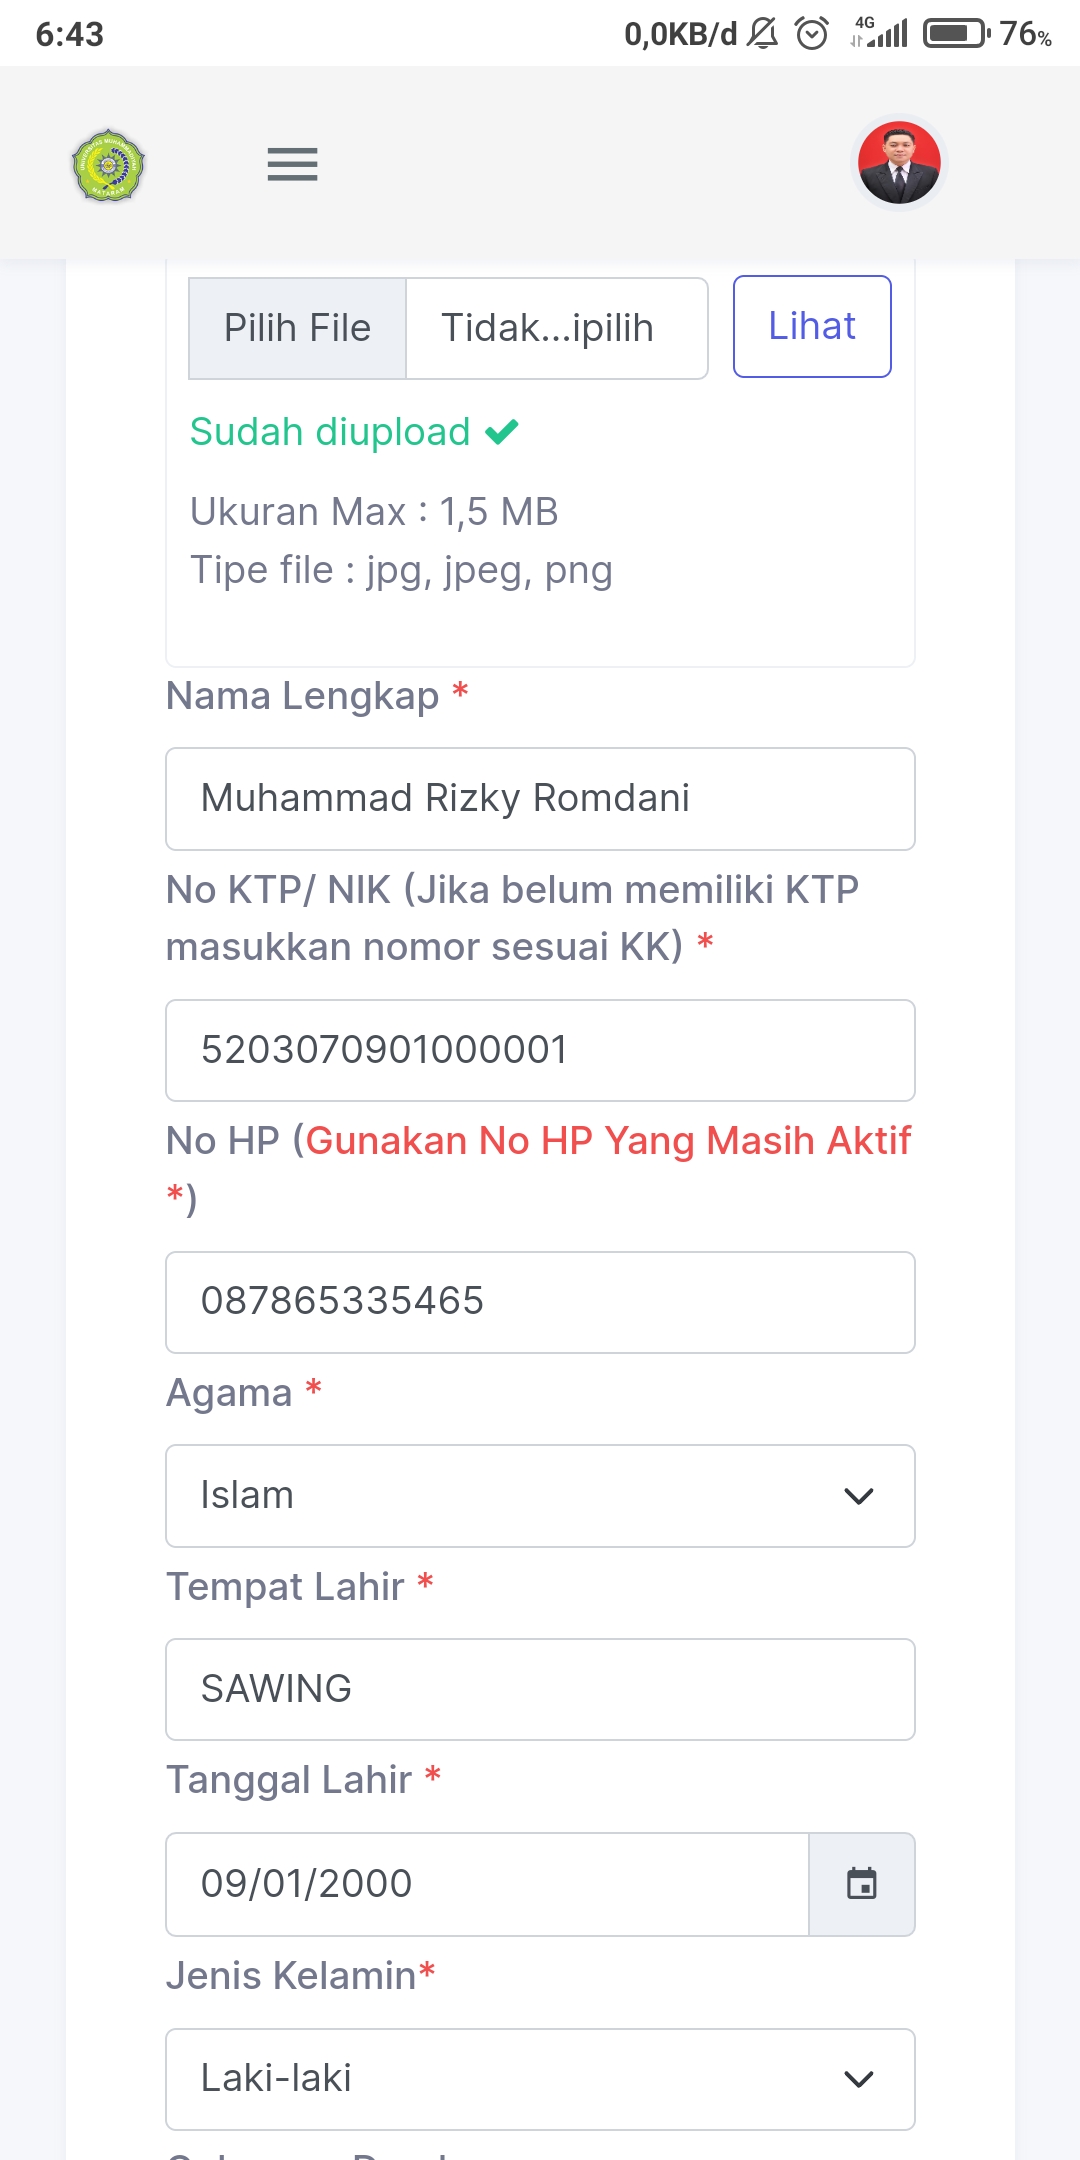Open the calendar date picker icon
1080x2160 pixels.
pos(861,1884)
